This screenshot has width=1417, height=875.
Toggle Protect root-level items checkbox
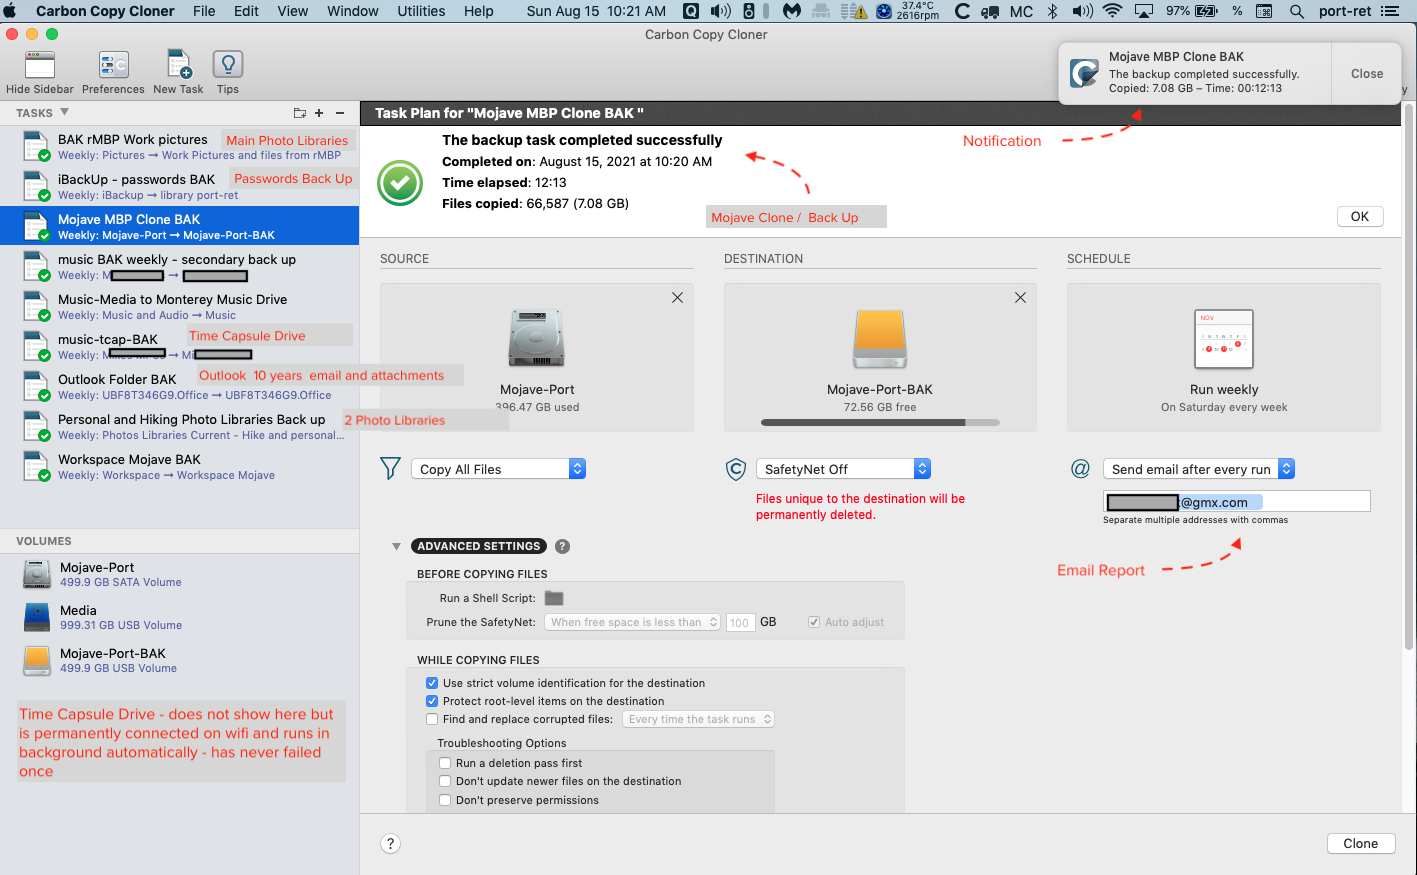click(432, 701)
